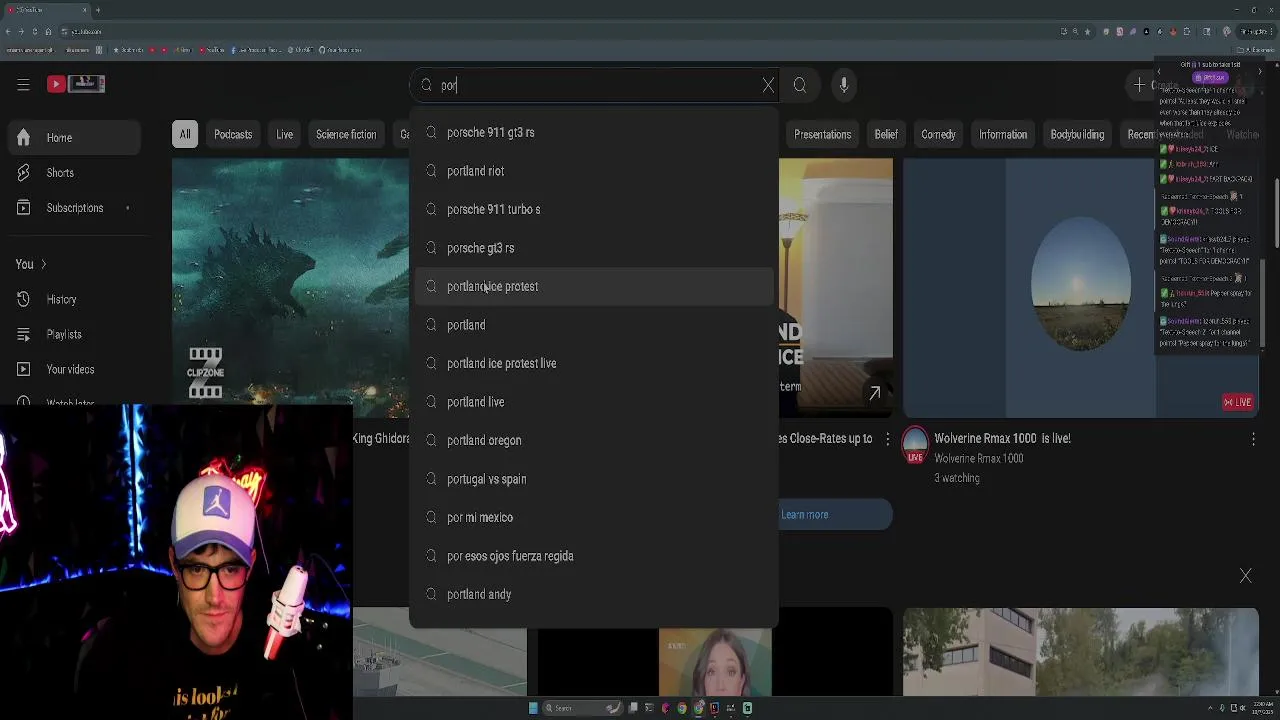This screenshot has width=1280, height=720.
Task: Choose suggestion porsche 911 gt3 rs
Action: 594,132
